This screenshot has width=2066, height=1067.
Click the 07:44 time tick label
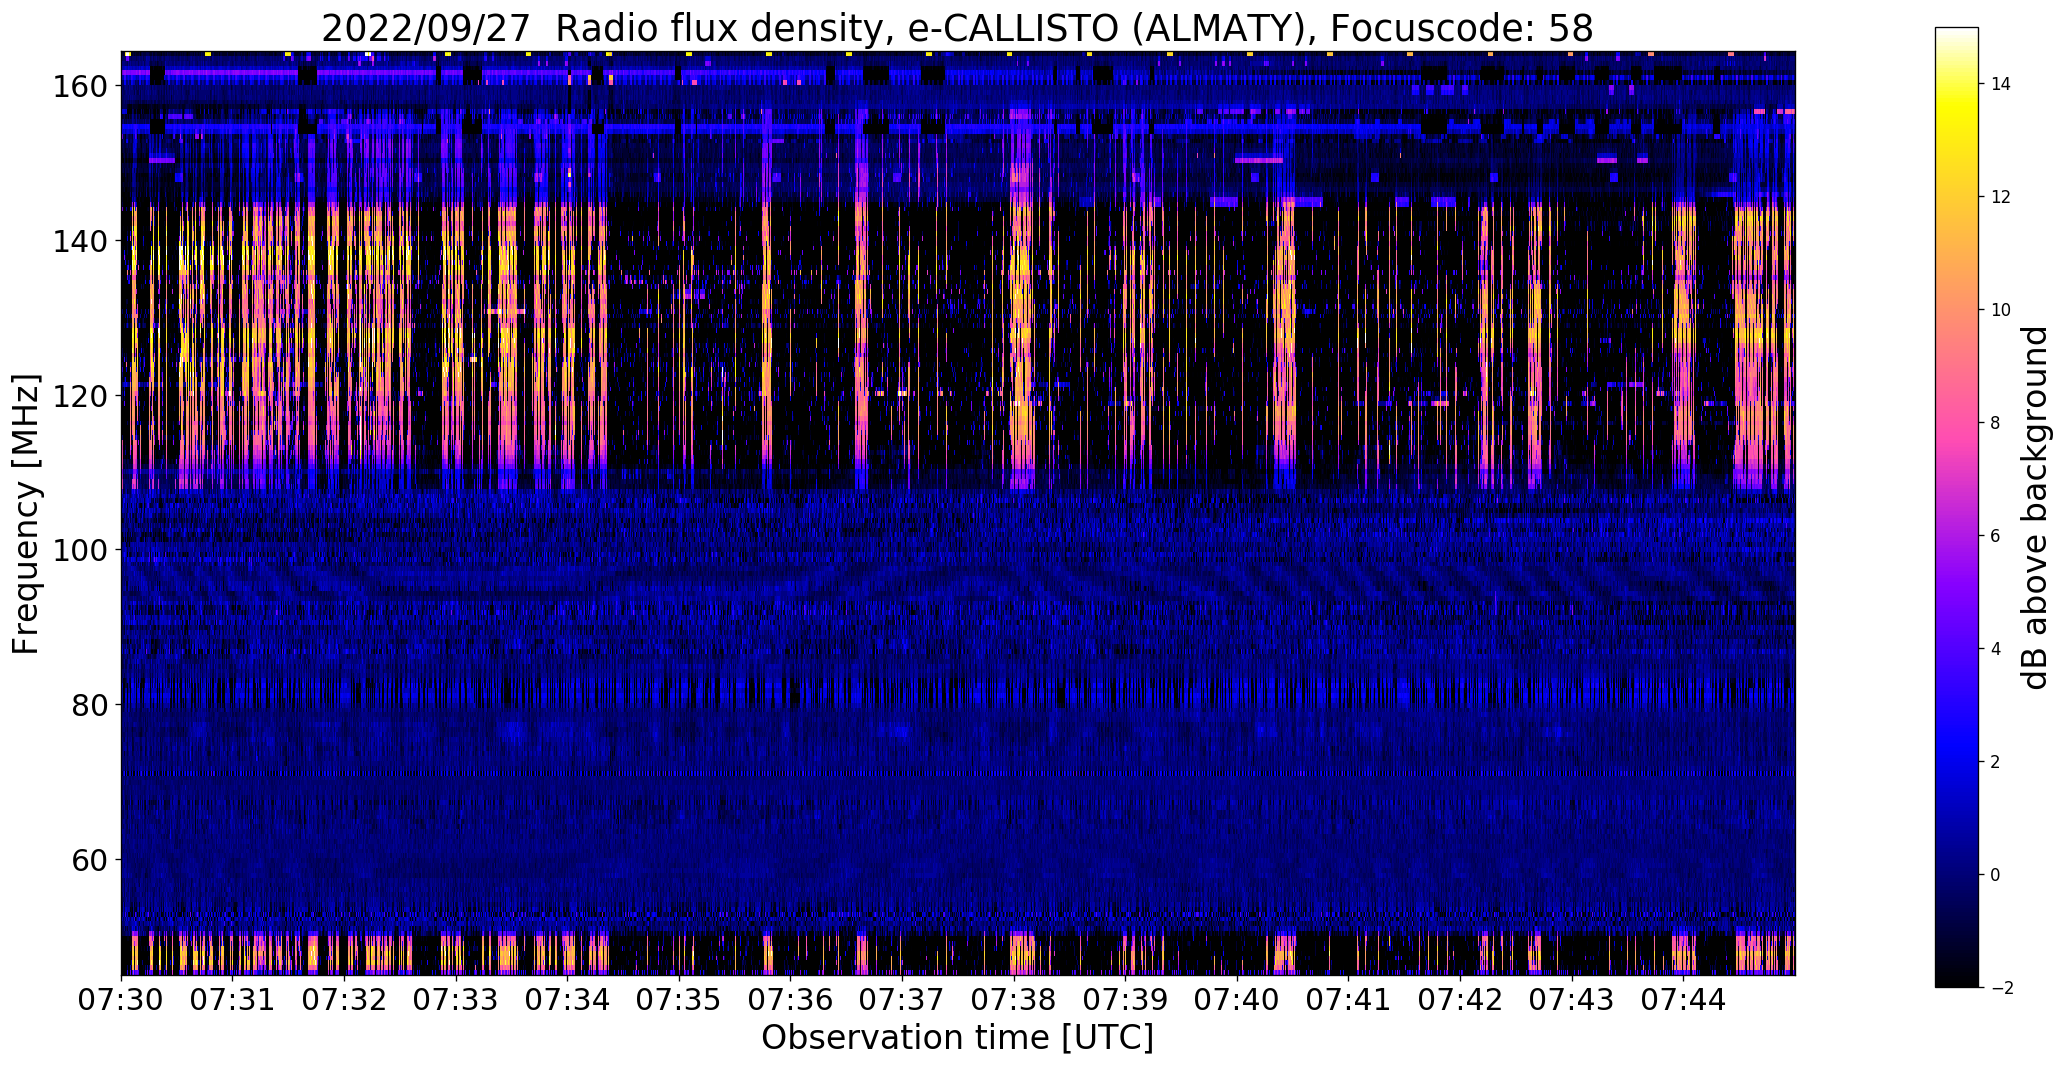point(1684,998)
